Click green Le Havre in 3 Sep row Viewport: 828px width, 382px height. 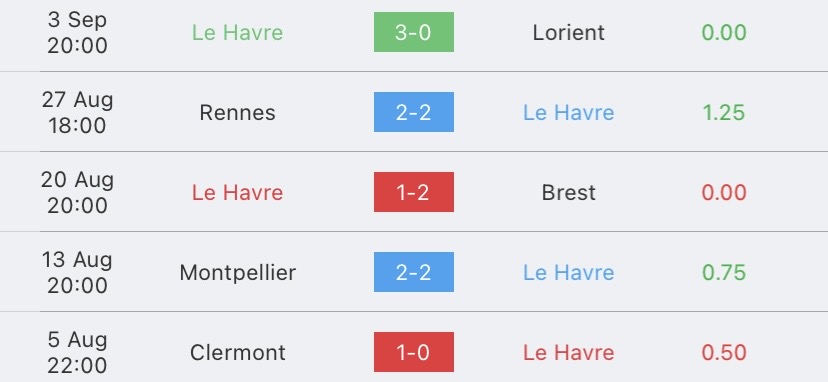238,33
